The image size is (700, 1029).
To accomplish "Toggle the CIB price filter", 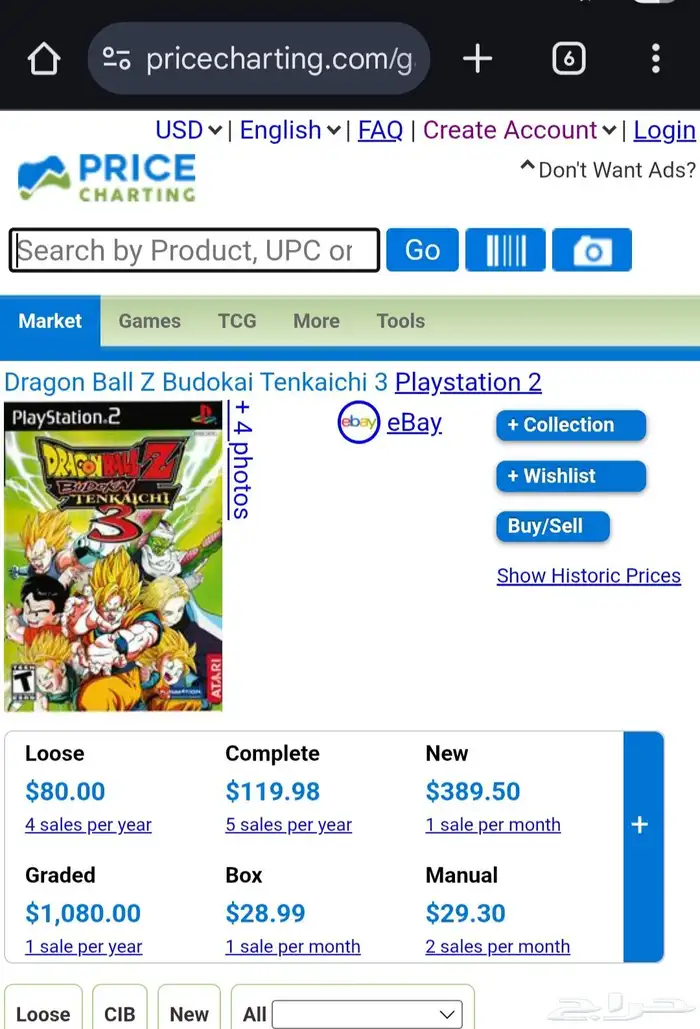I will tap(119, 1013).
